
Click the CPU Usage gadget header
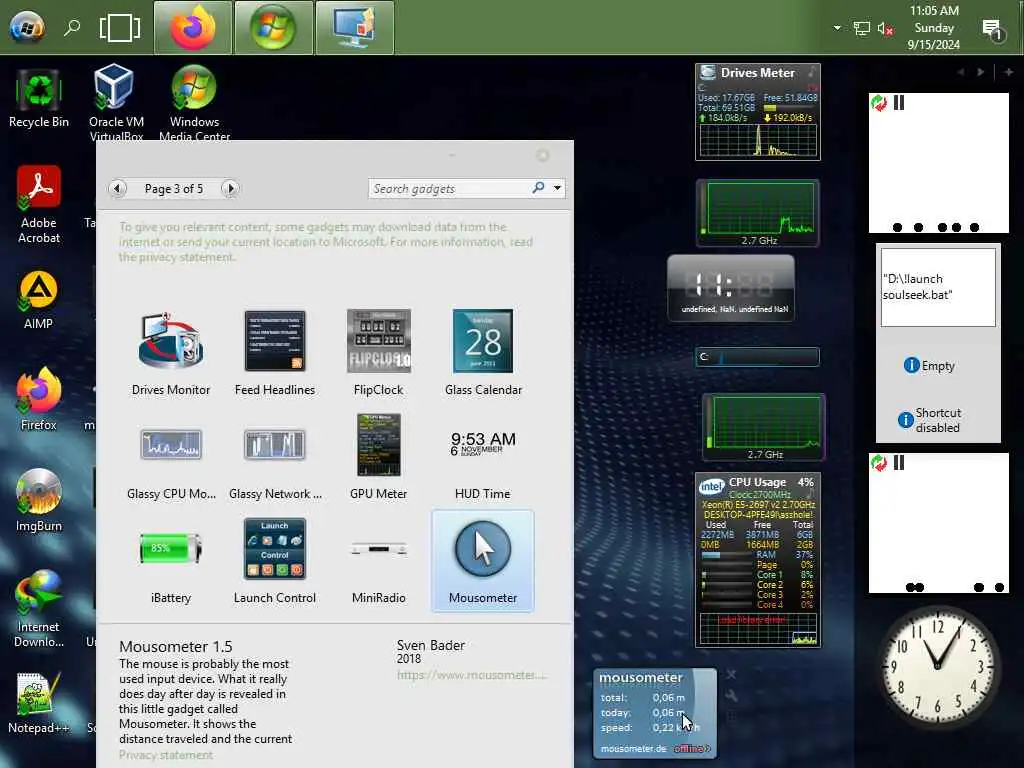click(x=757, y=482)
